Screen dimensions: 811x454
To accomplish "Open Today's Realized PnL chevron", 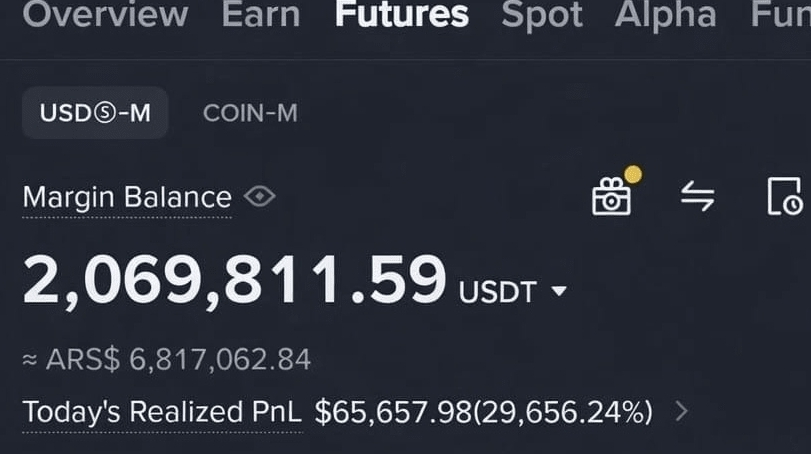I will 682,410.
